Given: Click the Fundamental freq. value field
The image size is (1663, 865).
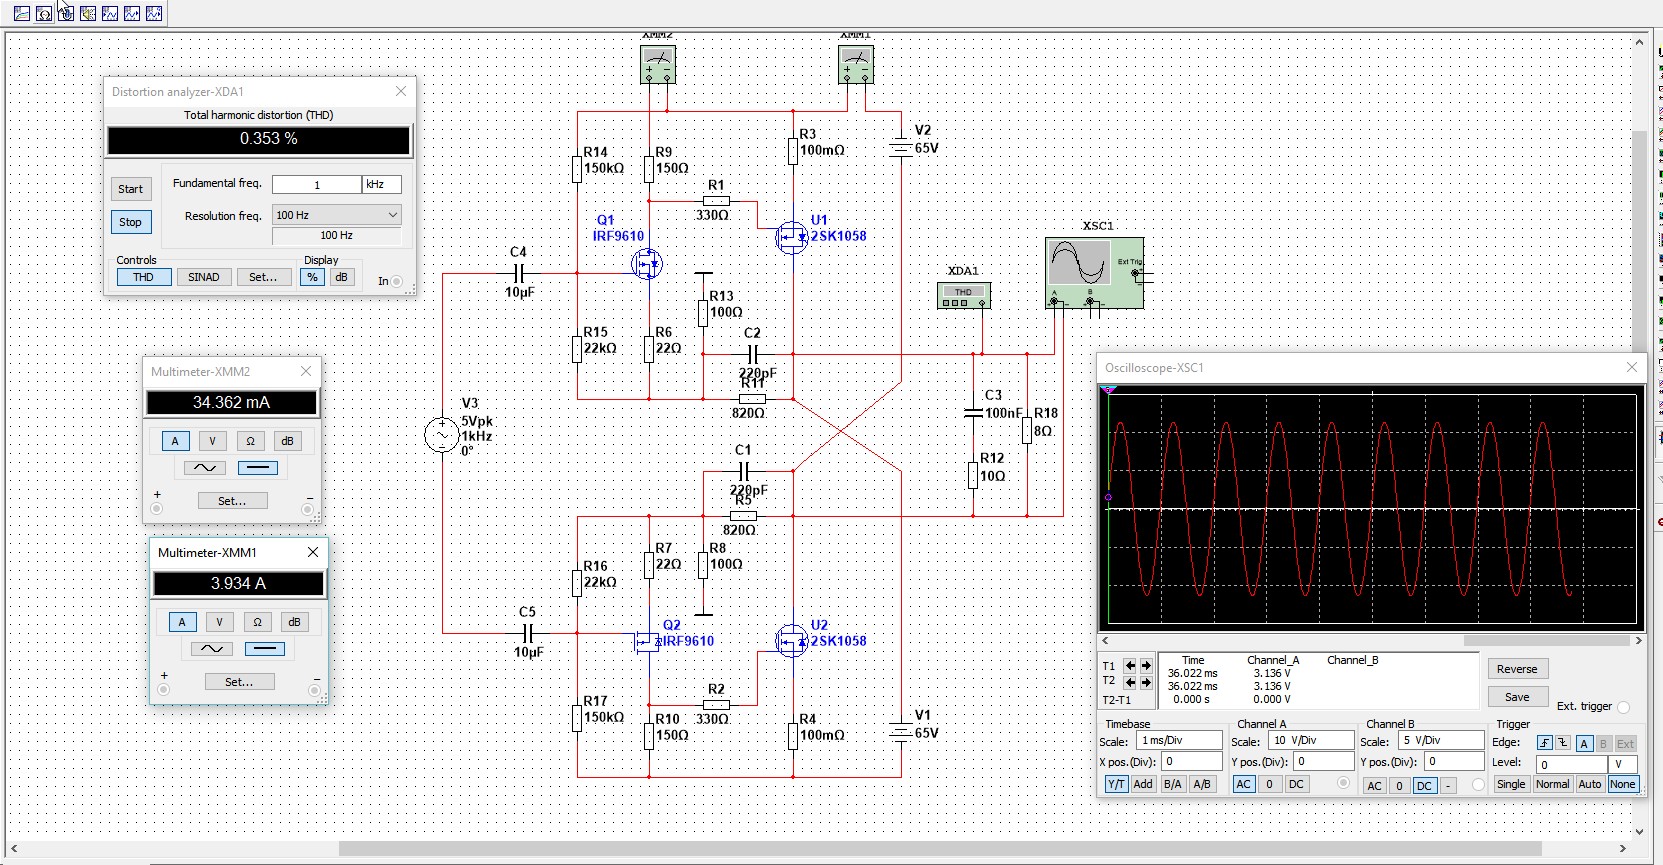Looking at the screenshot, I should [317, 184].
